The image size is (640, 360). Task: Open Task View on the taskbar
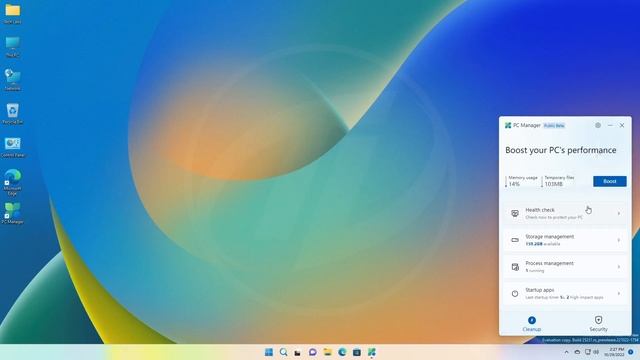click(298, 352)
